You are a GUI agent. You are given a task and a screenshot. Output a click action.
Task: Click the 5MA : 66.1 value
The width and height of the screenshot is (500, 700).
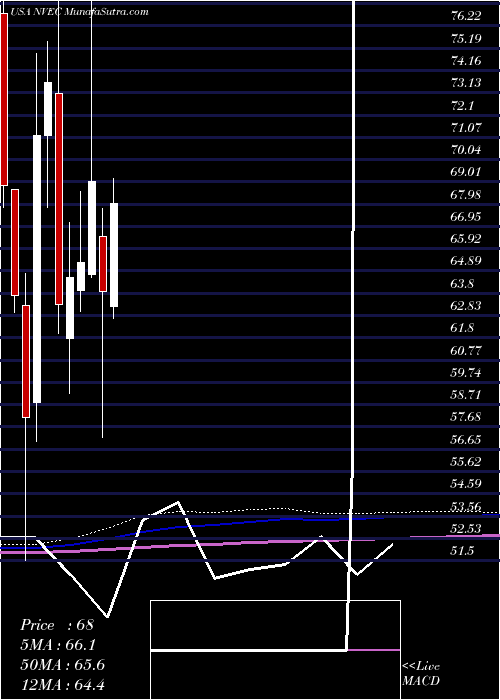point(58,645)
